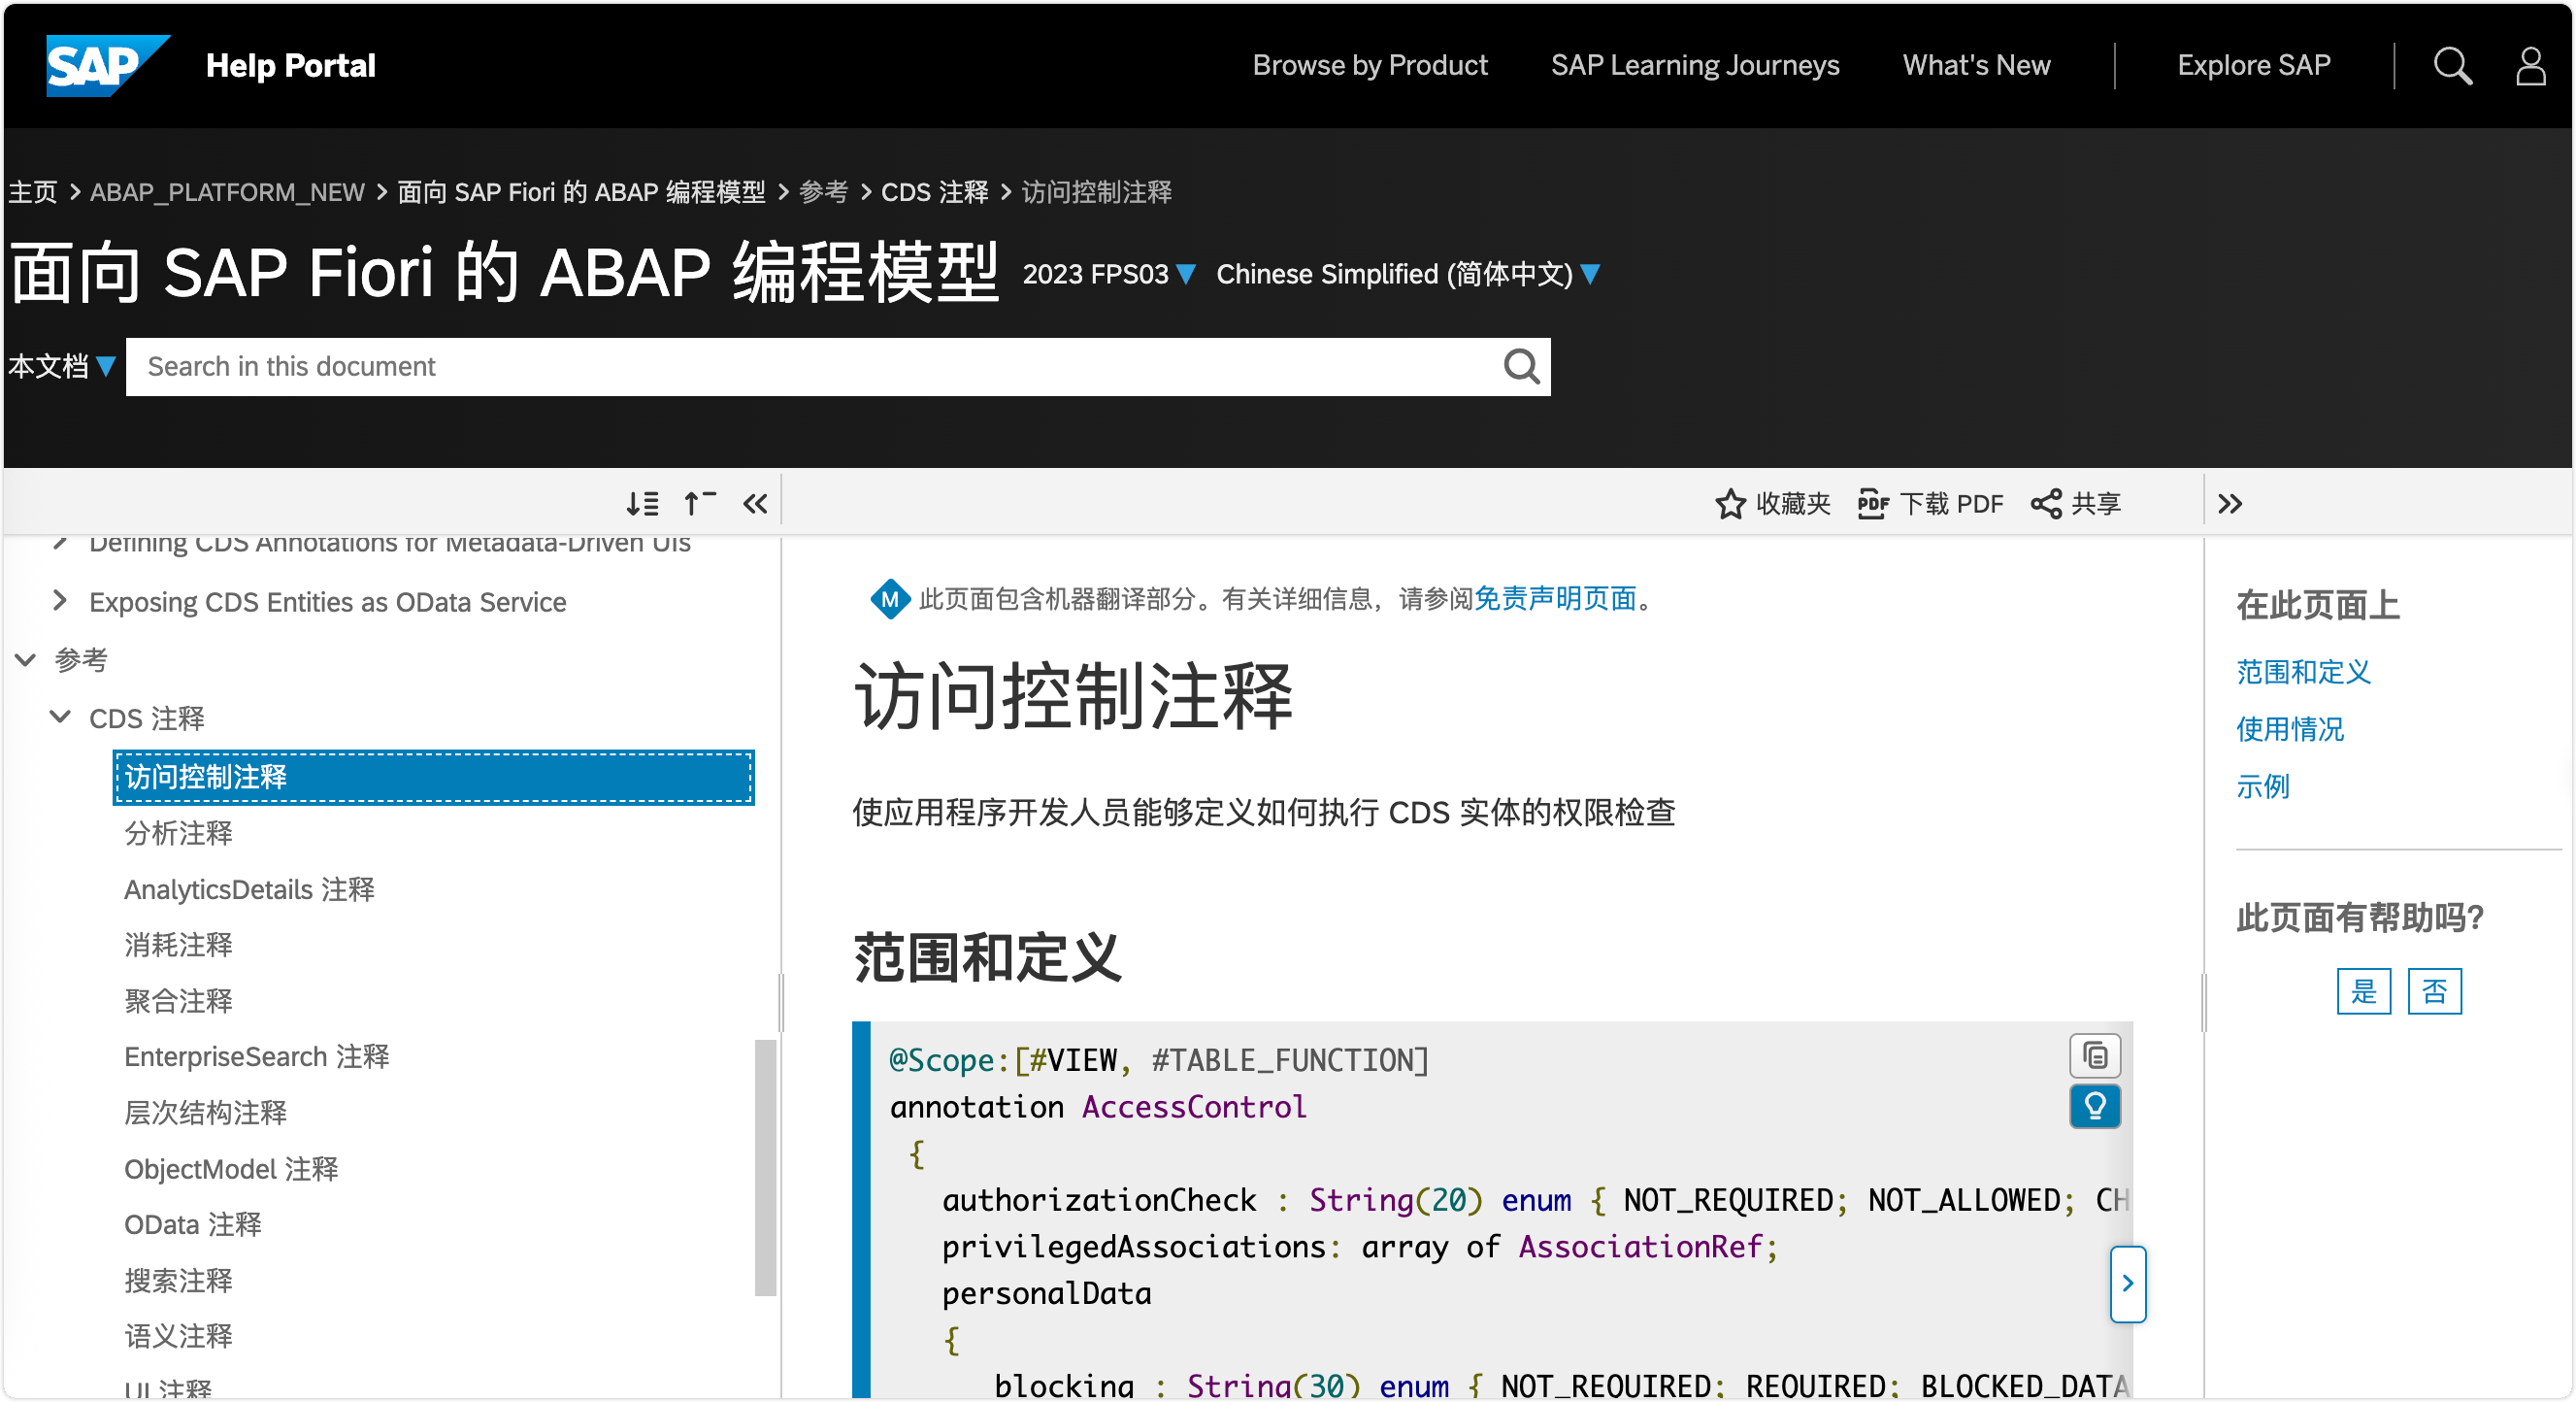The image size is (2576, 1402).
Task: Click the download PDF icon
Action: coord(1872,504)
